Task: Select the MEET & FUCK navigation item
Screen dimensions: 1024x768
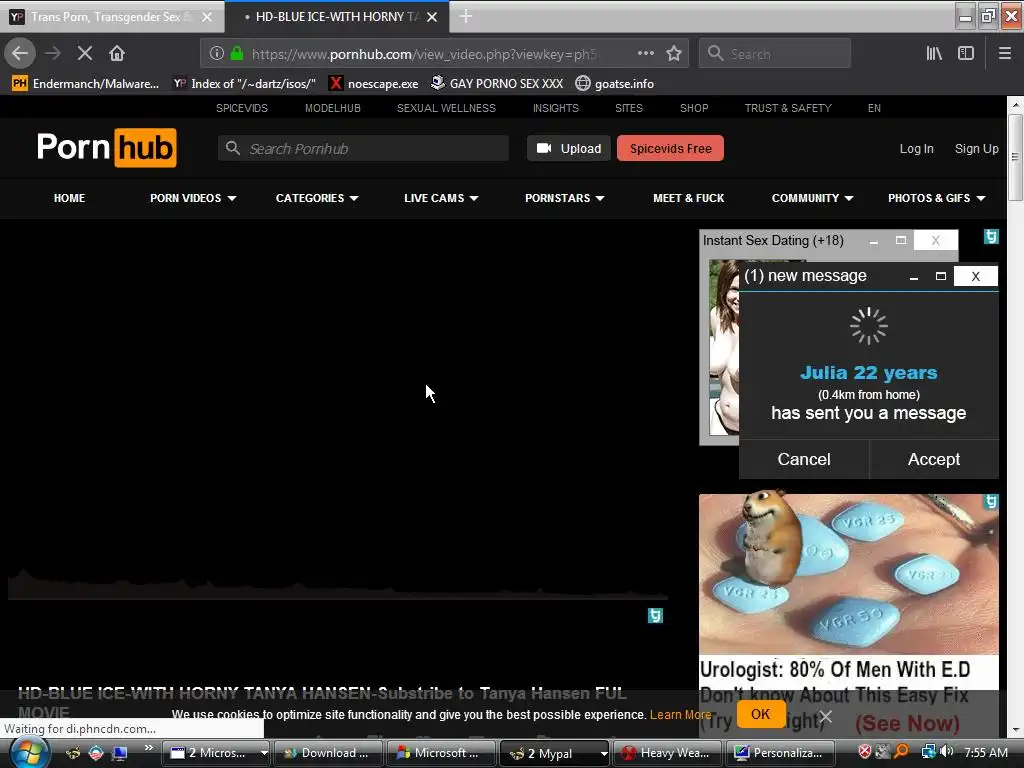Action: pos(688,198)
